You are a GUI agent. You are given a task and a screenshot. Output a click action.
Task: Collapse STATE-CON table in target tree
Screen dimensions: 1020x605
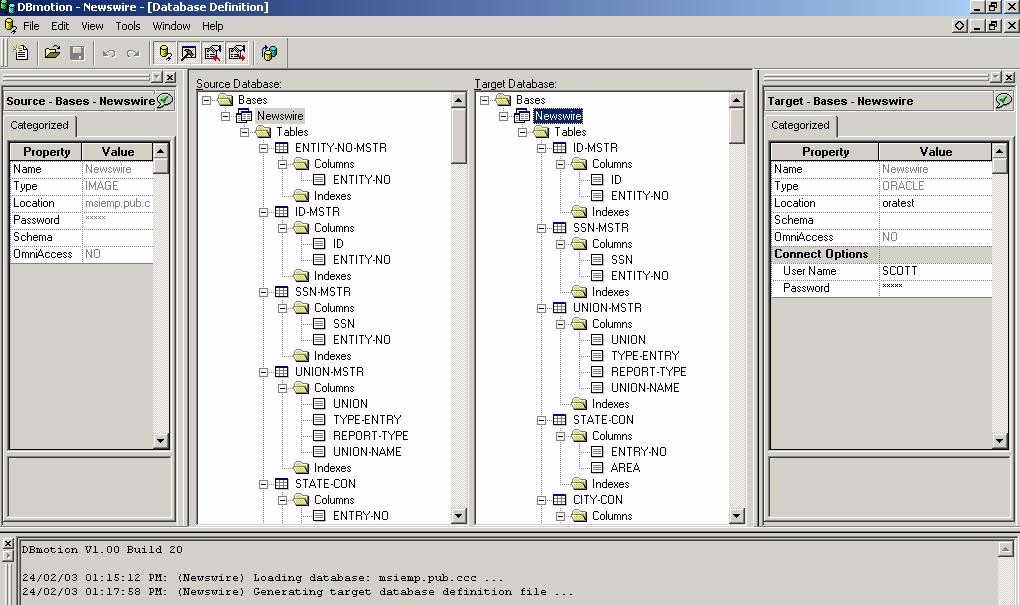point(541,420)
